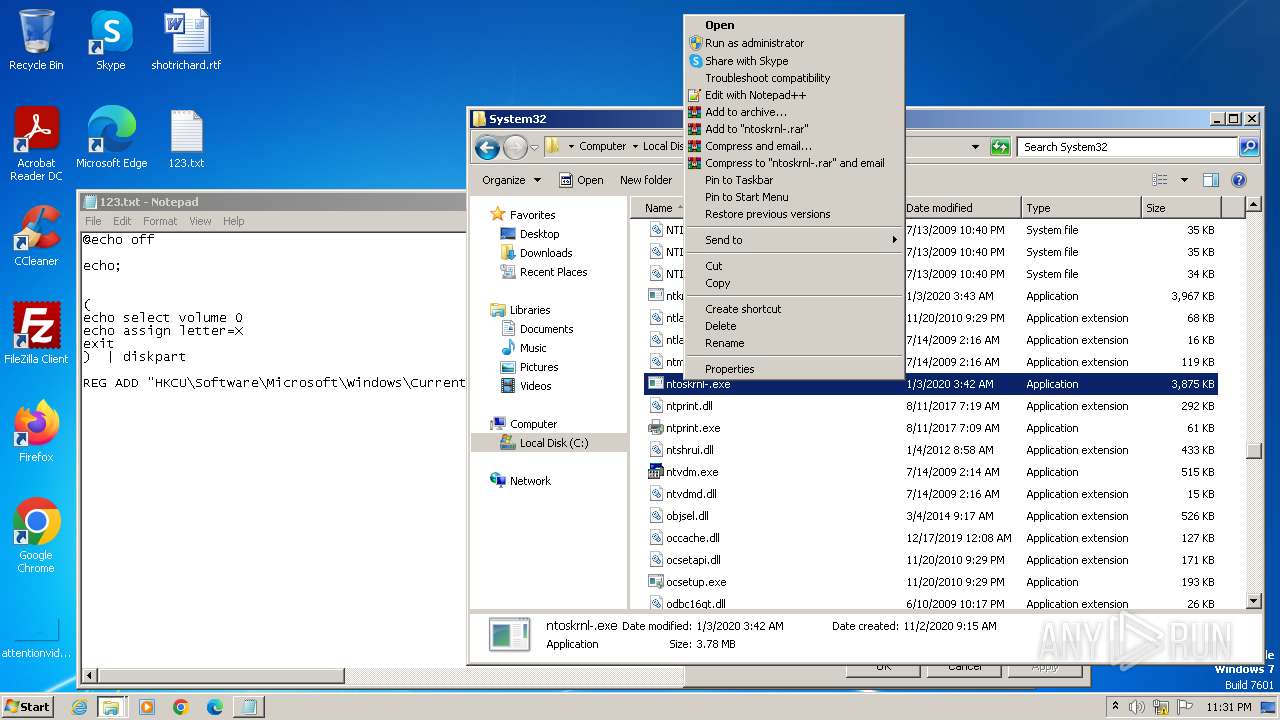Open Documents library in navigation pane
The width and height of the screenshot is (1280, 720).
pos(546,329)
